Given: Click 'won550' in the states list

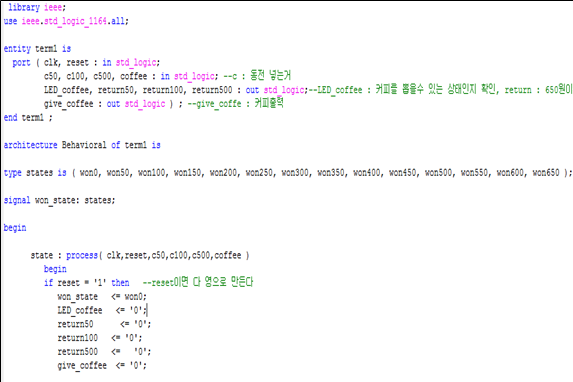Looking at the screenshot, I should (x=474, y=173).
